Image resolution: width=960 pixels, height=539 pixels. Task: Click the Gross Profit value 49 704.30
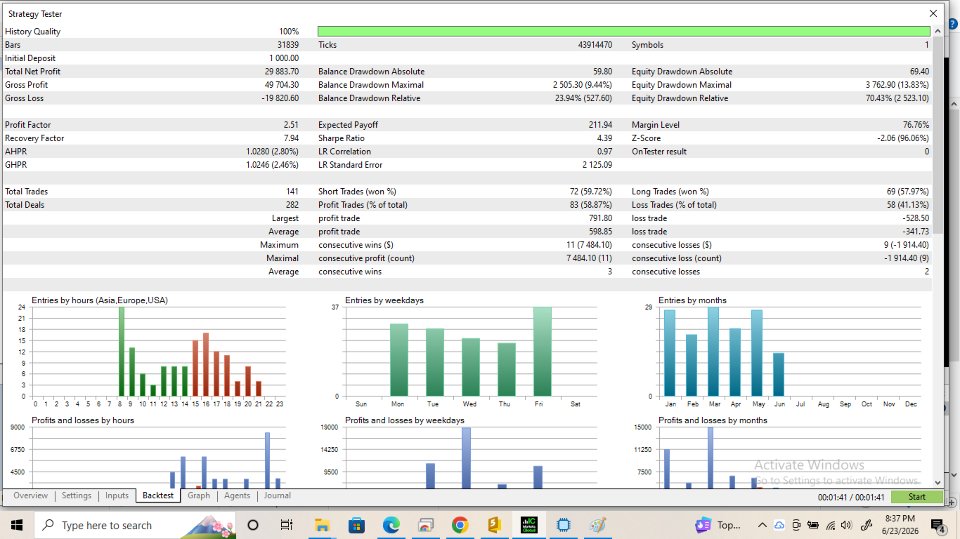point(282,85)
